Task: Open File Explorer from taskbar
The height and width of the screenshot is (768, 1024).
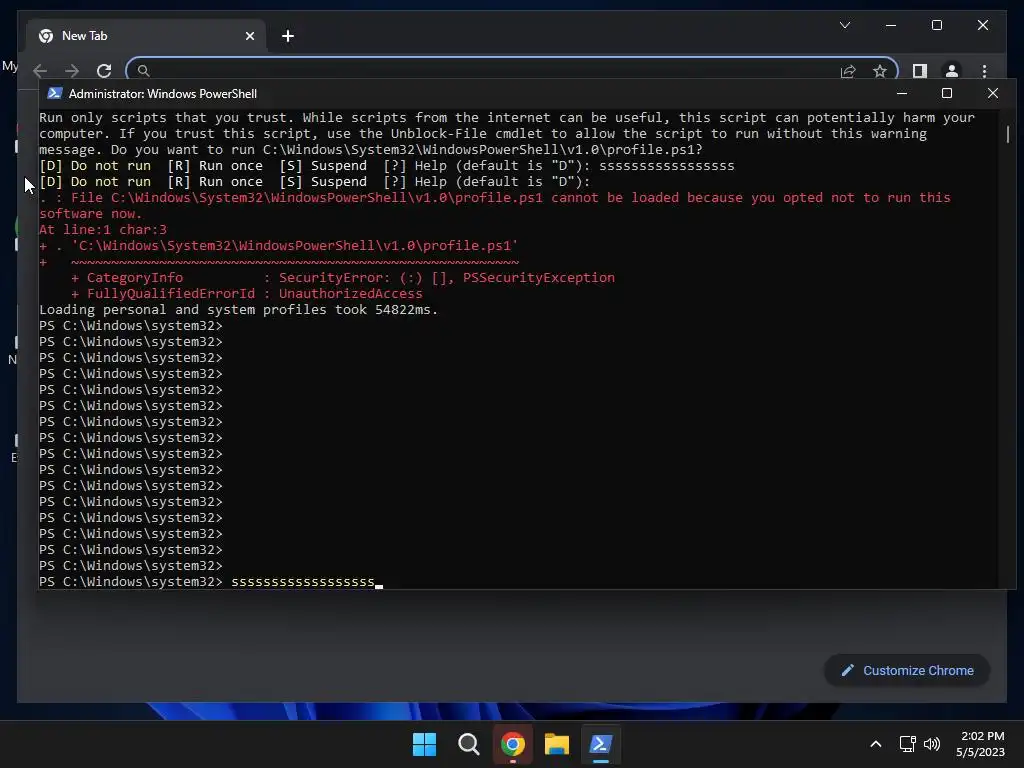Action: pyautogui.click(x=556, y=744)
